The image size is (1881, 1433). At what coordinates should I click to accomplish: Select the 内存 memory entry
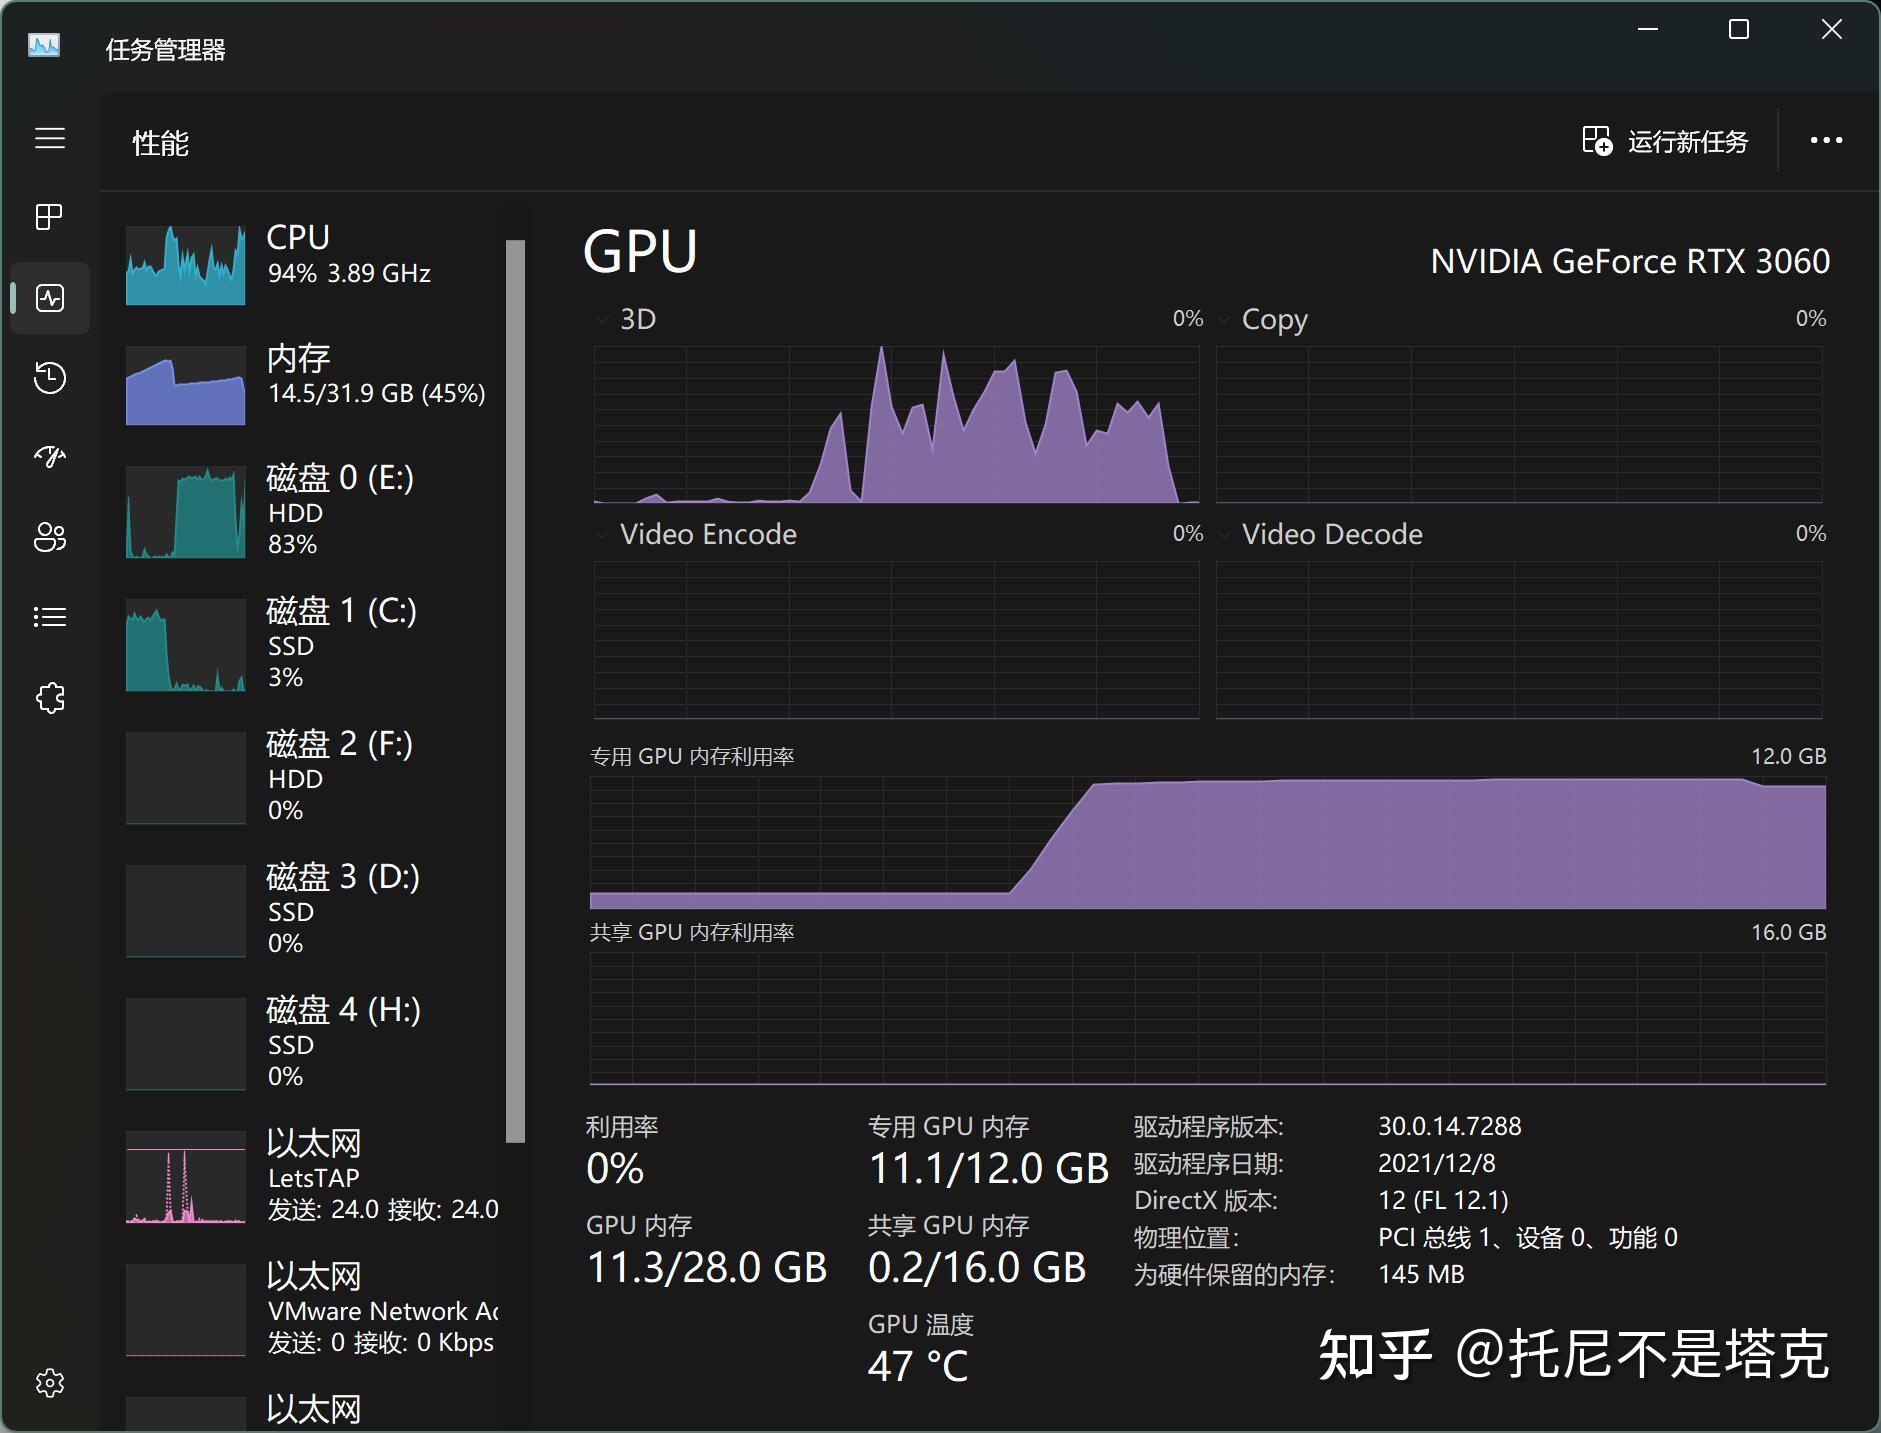pyautogui.click(x=300, y=385)
